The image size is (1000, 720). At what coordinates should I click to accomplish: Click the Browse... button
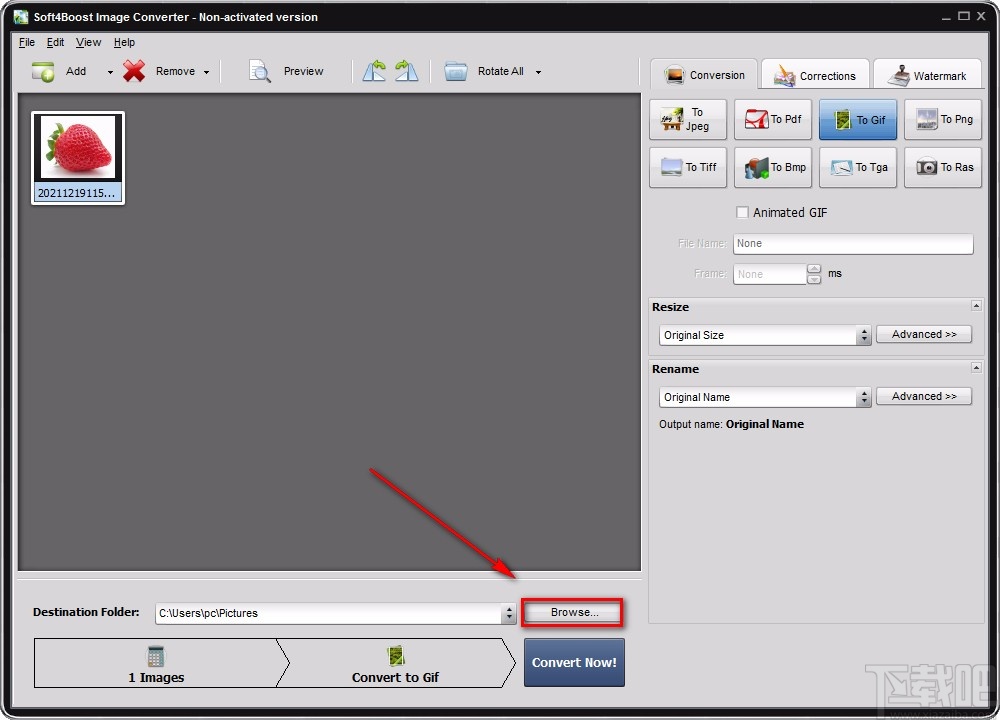(573, 612)
